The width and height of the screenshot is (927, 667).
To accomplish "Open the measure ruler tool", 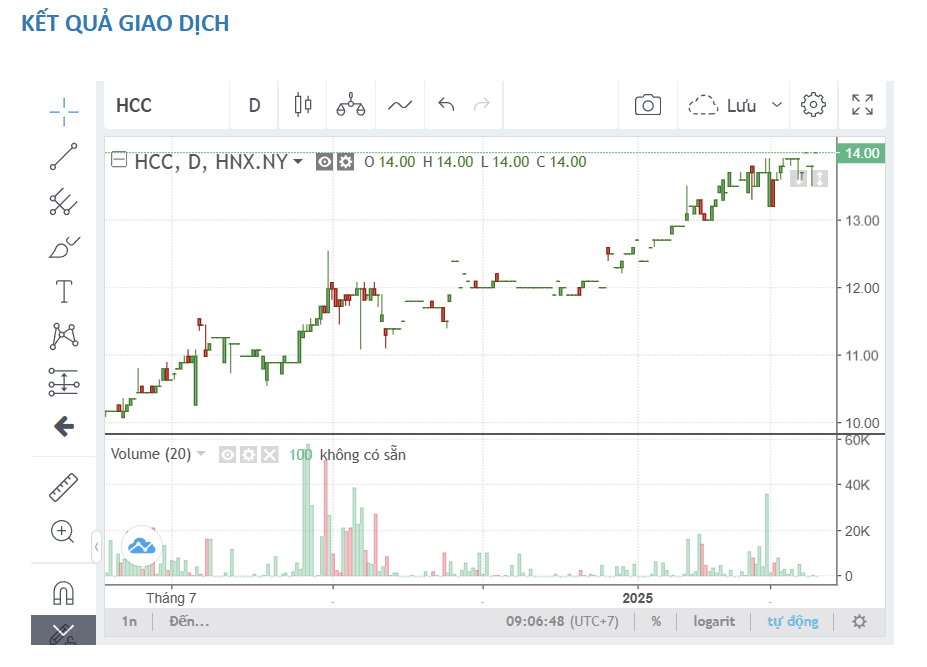I will click(x=64, y=487).
